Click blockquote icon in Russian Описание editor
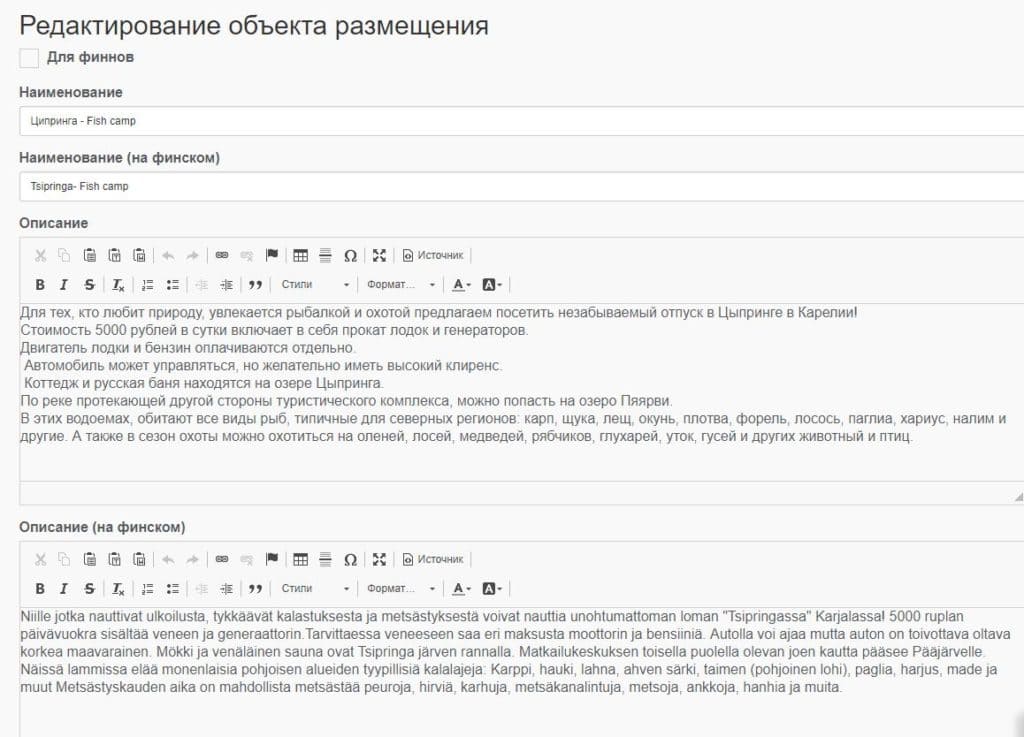The width and height of the screenshot is (1024, 737). 255,285
